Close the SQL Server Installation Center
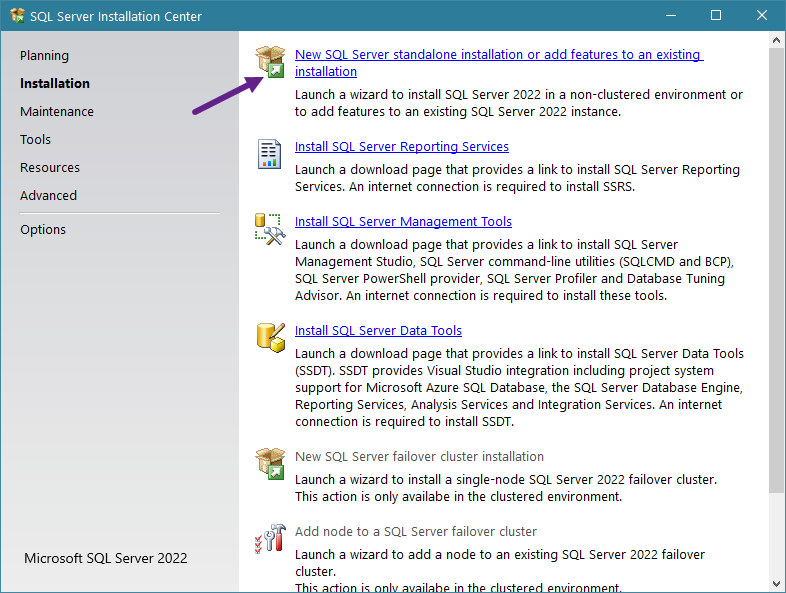Image resolution: width=786 pixels, height=593 pixels. click(761, 16)
